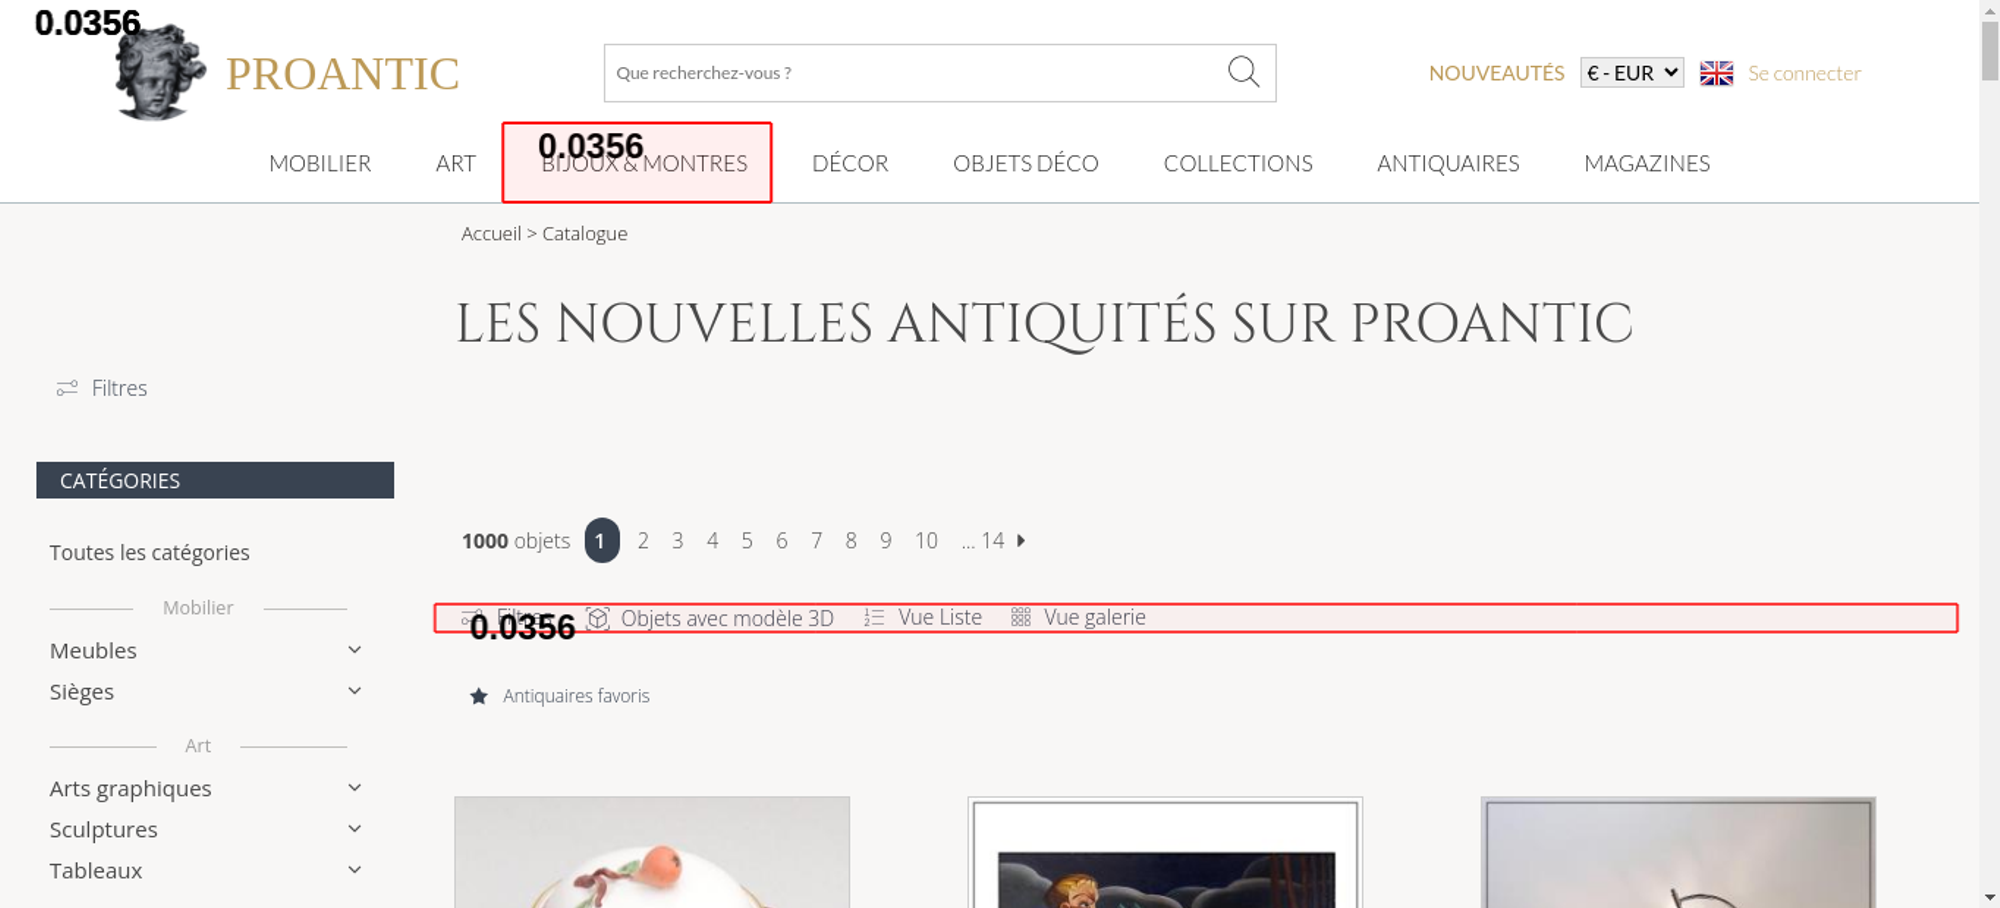Expand the Sculptures category
Screen dimensions: 2000x908
pos(354,829)
